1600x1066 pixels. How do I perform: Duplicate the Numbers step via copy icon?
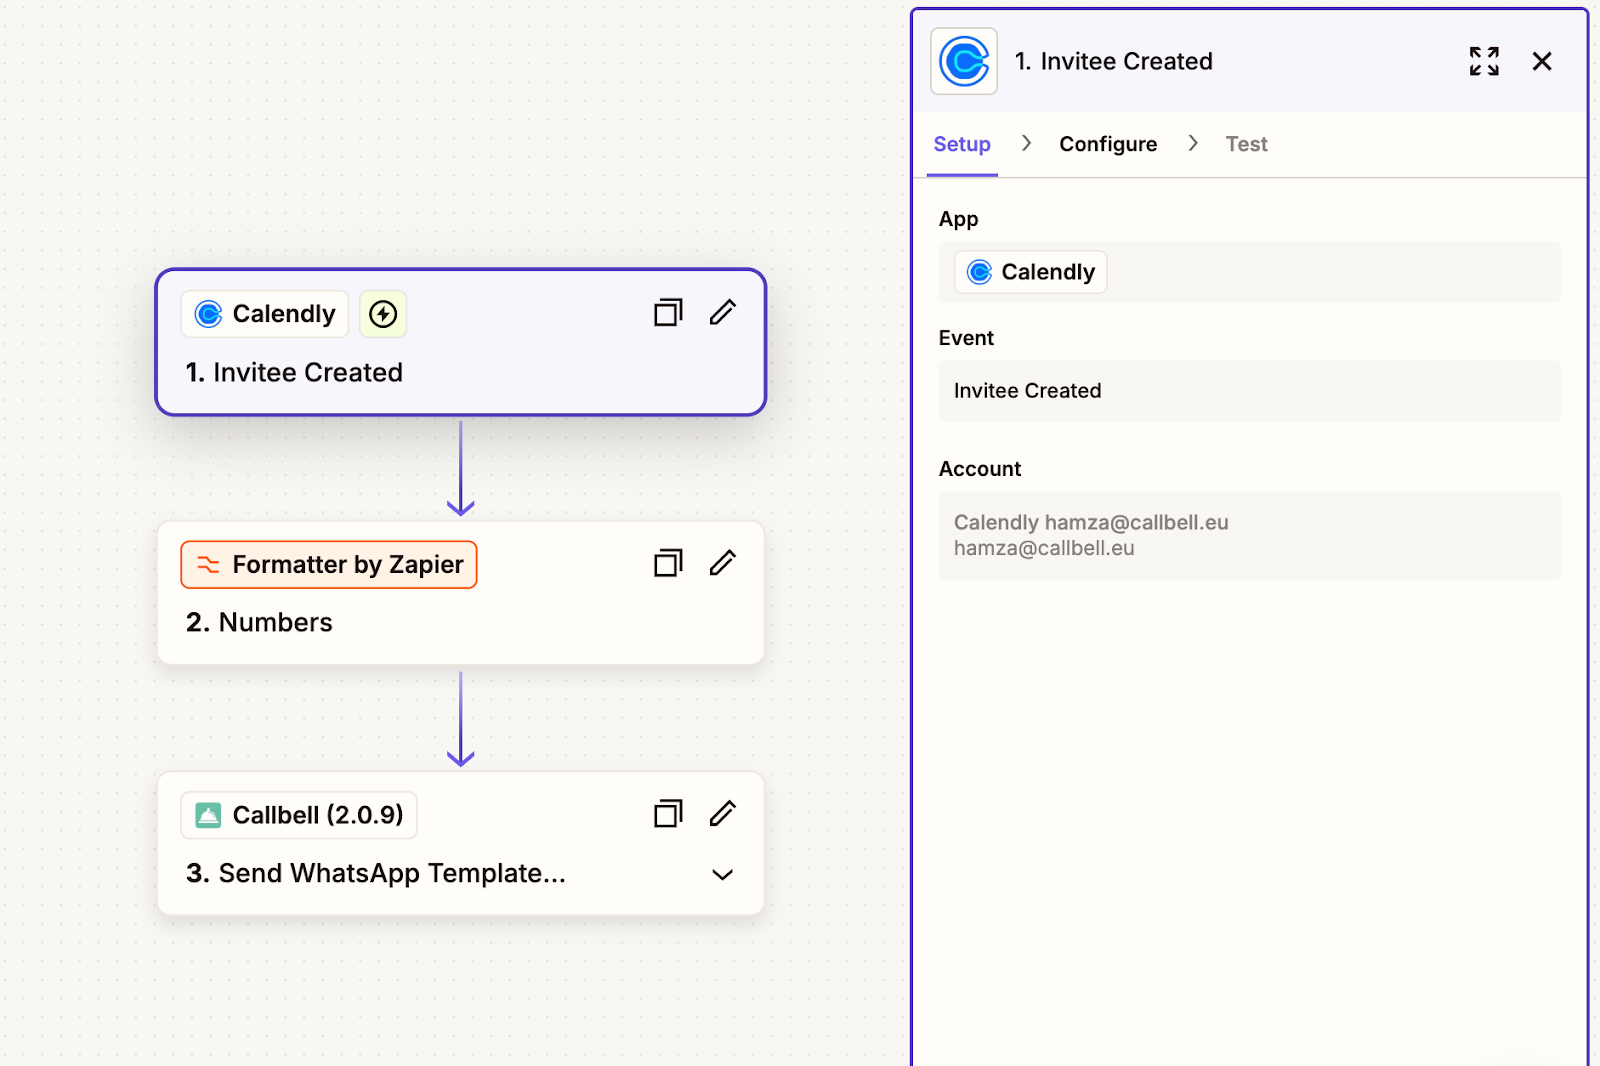click(668, 564)
